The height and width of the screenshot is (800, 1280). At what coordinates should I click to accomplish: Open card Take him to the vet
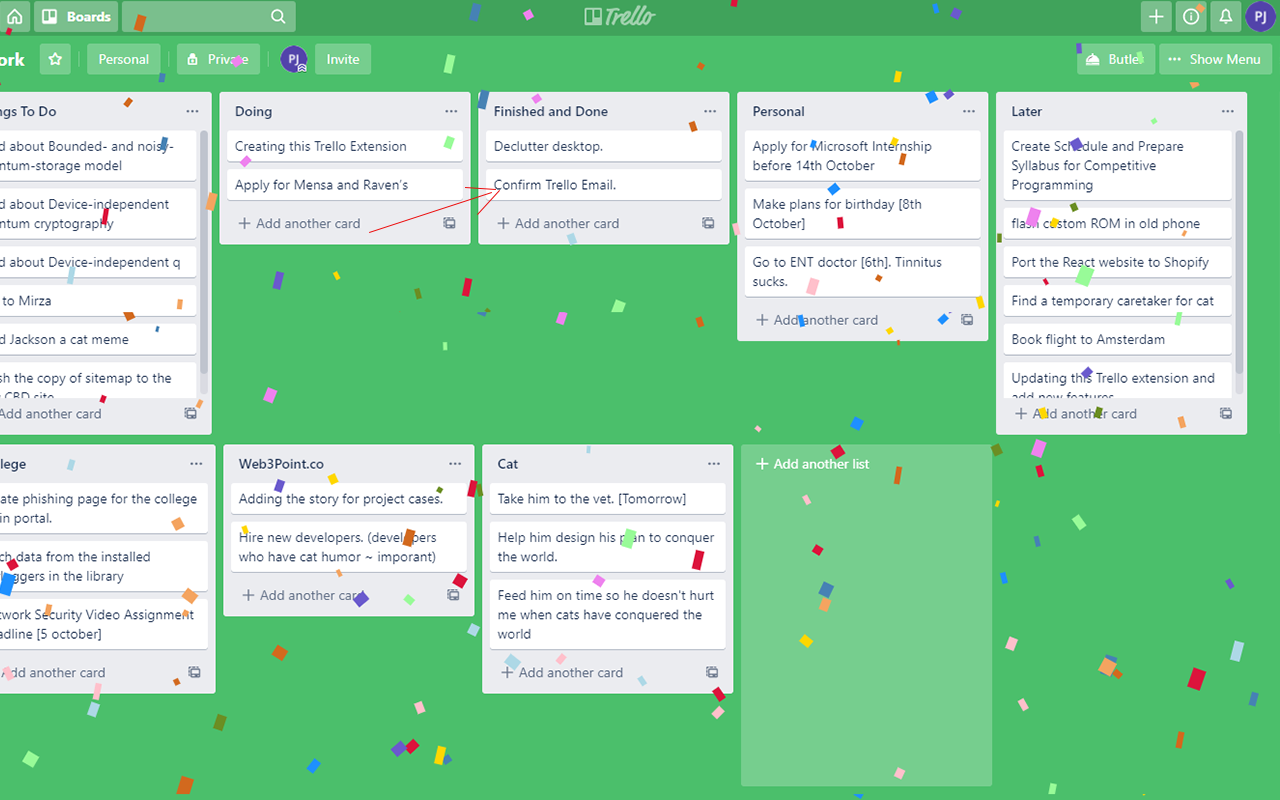tap(608, 498)
